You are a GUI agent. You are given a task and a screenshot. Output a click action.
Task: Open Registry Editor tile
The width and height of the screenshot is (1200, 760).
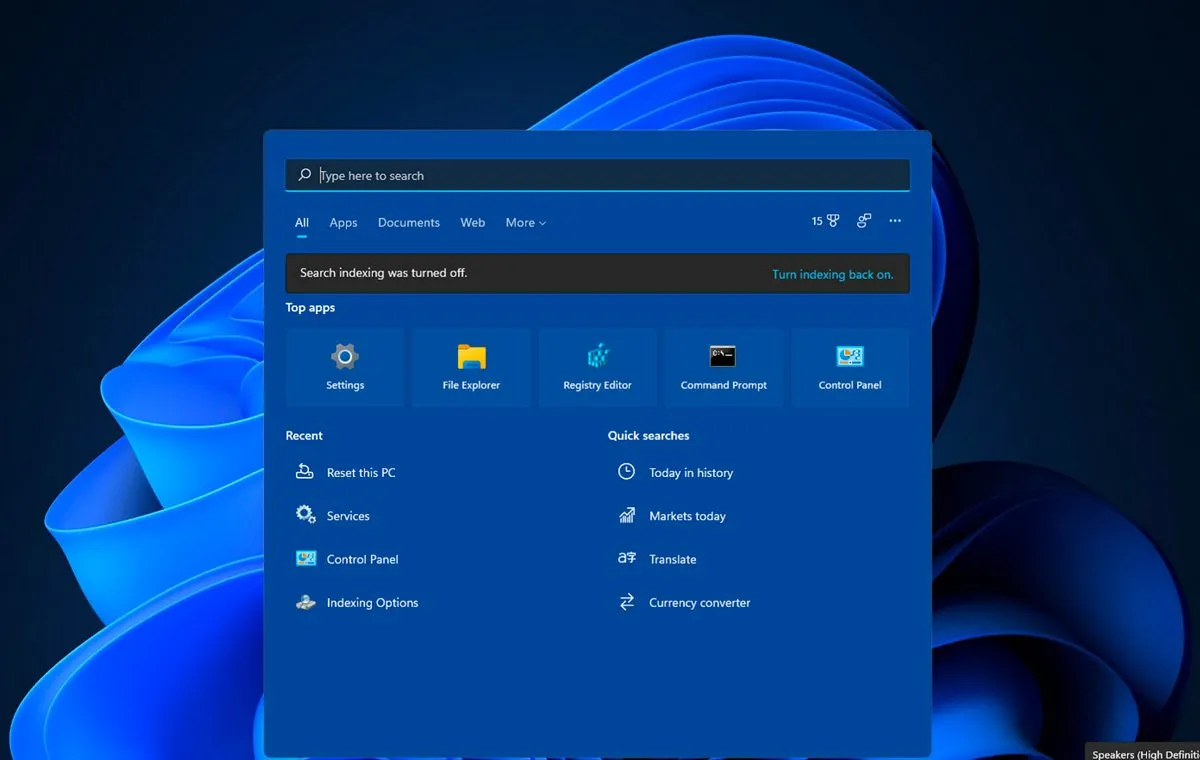coord(597,367)
